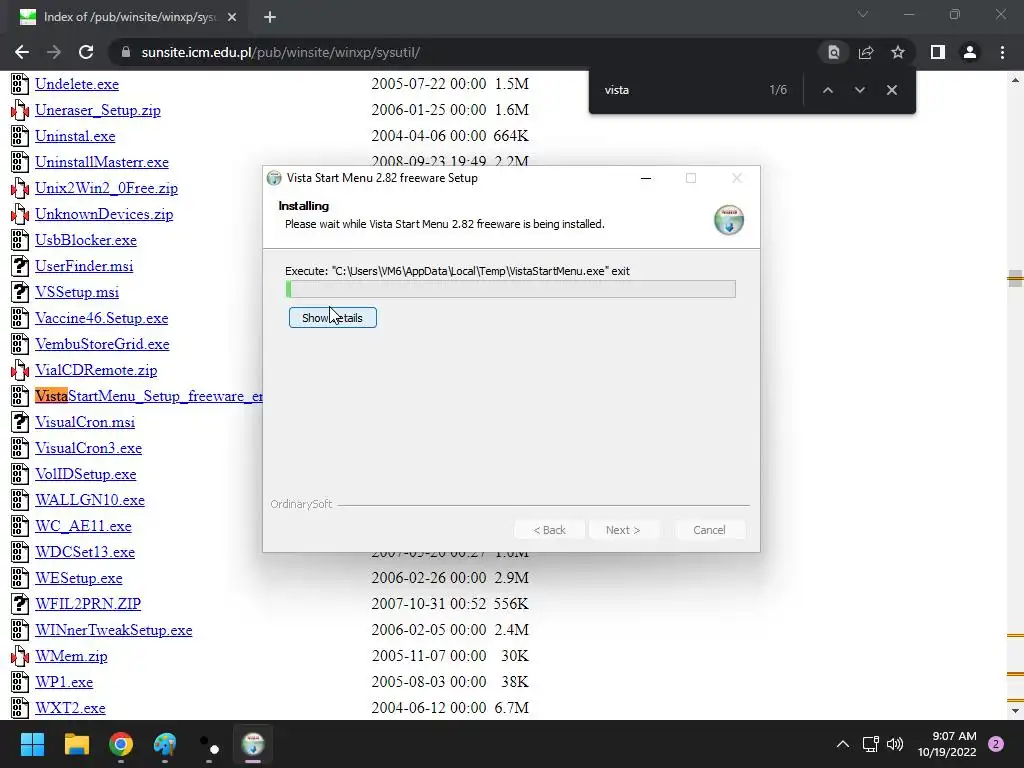Switch to Chrome in the taskbar

pyautogui.click(x=121, y=744)
